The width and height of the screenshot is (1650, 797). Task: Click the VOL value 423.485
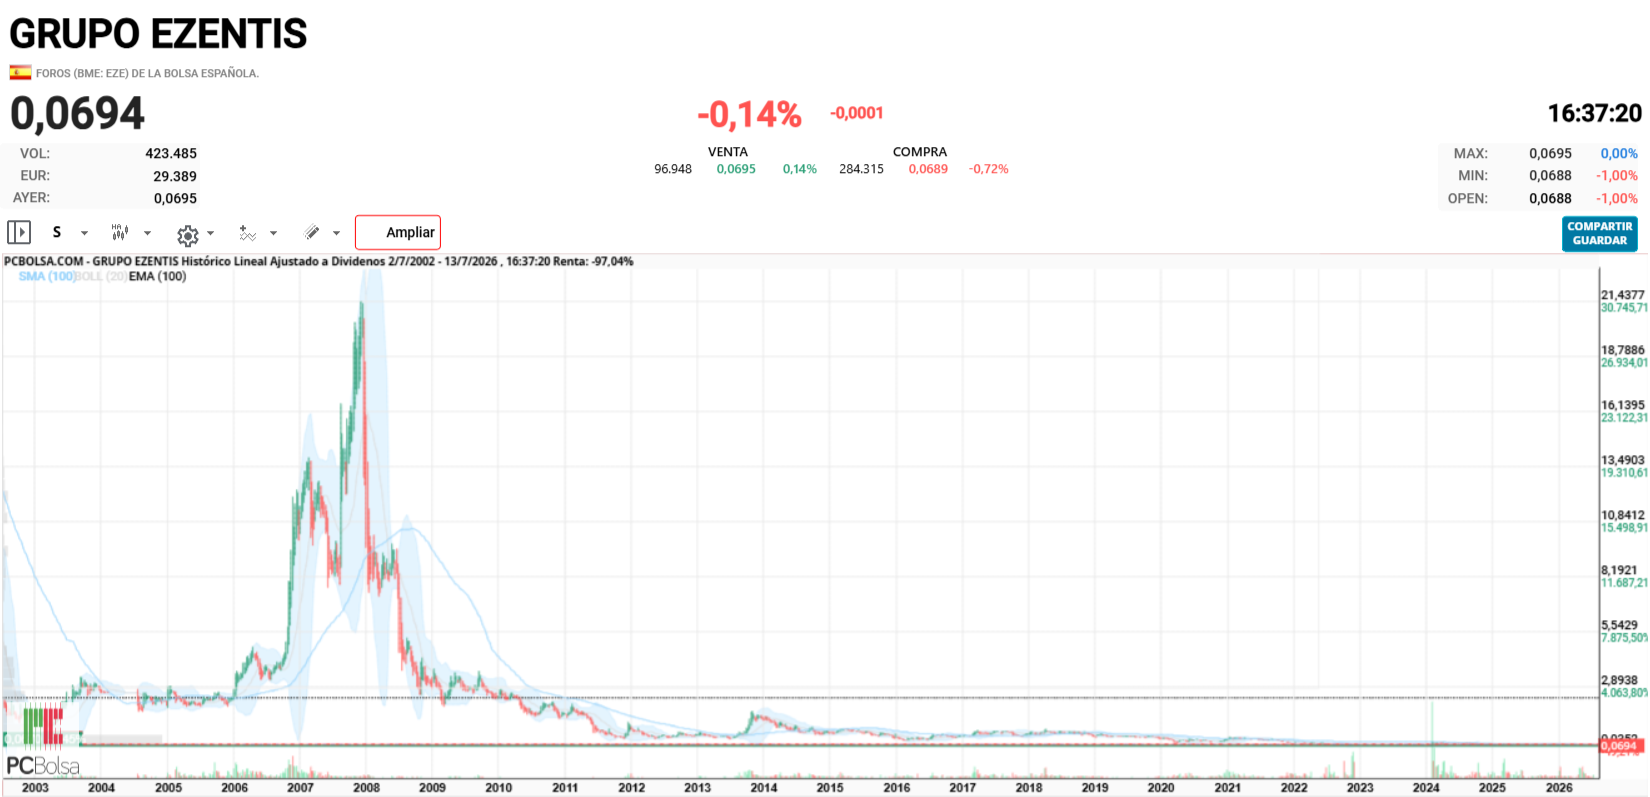coord(171,154)
